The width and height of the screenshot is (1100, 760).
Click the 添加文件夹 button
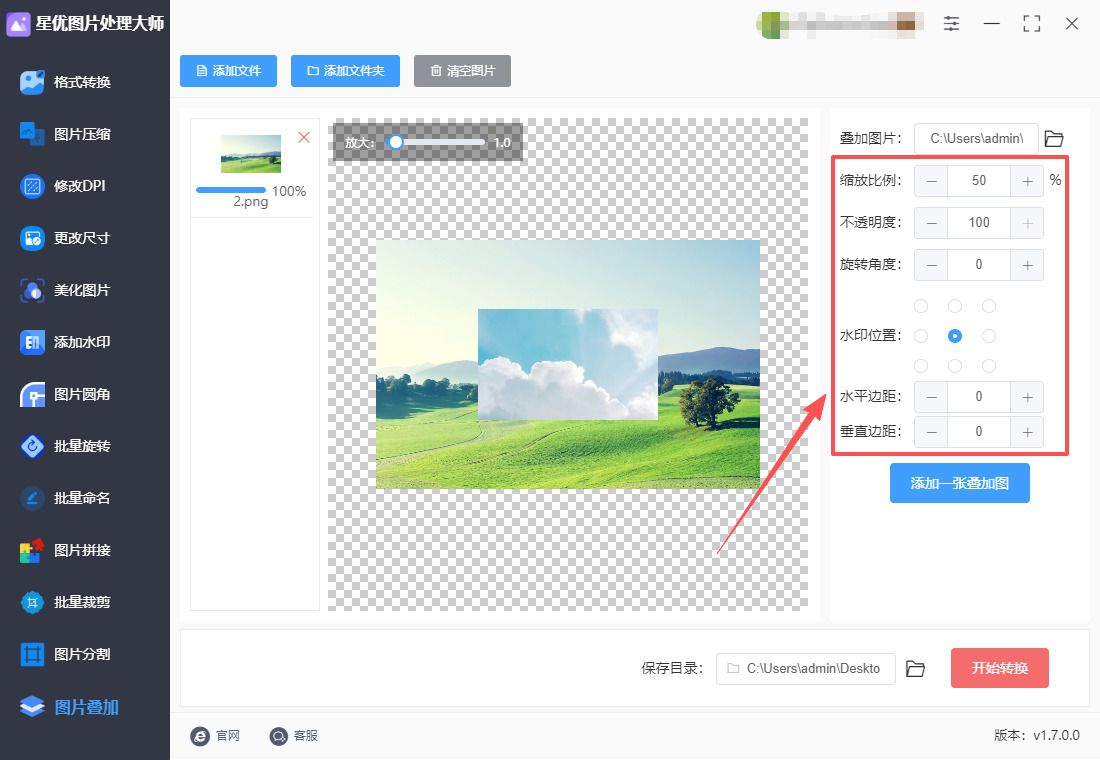click(x=345, y=71)
